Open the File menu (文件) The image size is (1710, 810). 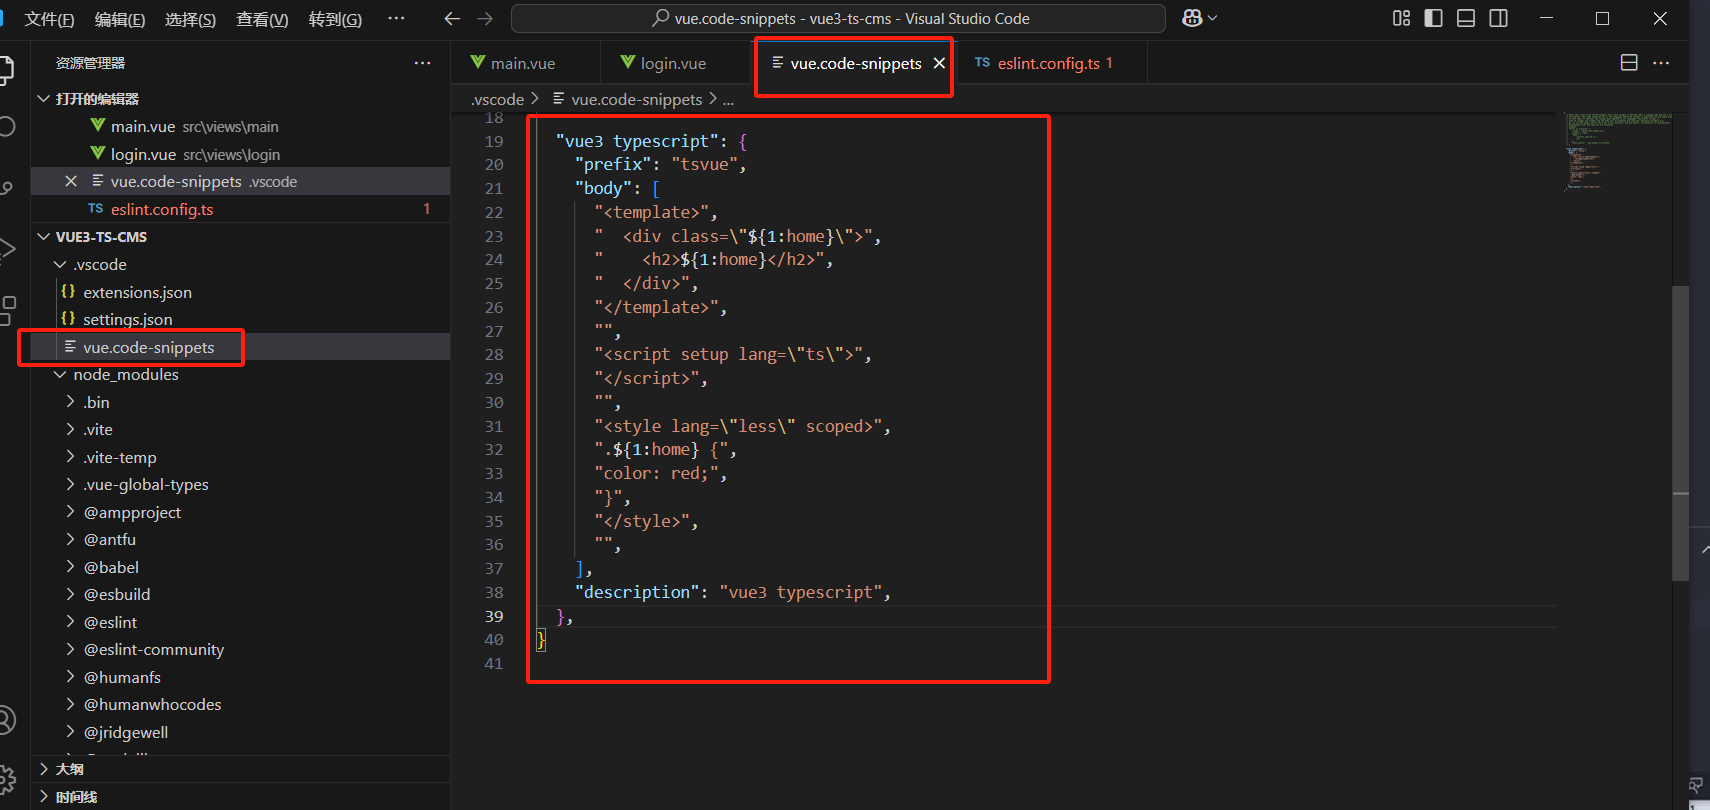click(49, 19)
